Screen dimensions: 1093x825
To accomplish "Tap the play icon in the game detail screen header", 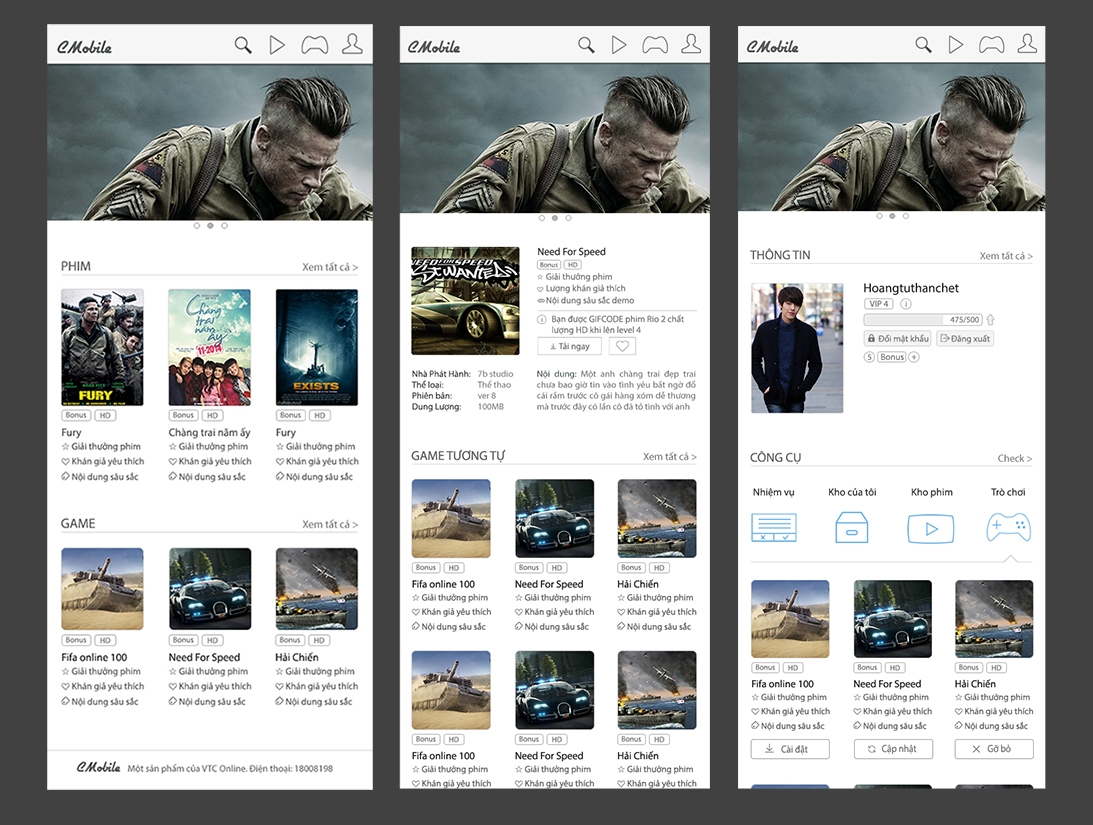I will [618, 45].
